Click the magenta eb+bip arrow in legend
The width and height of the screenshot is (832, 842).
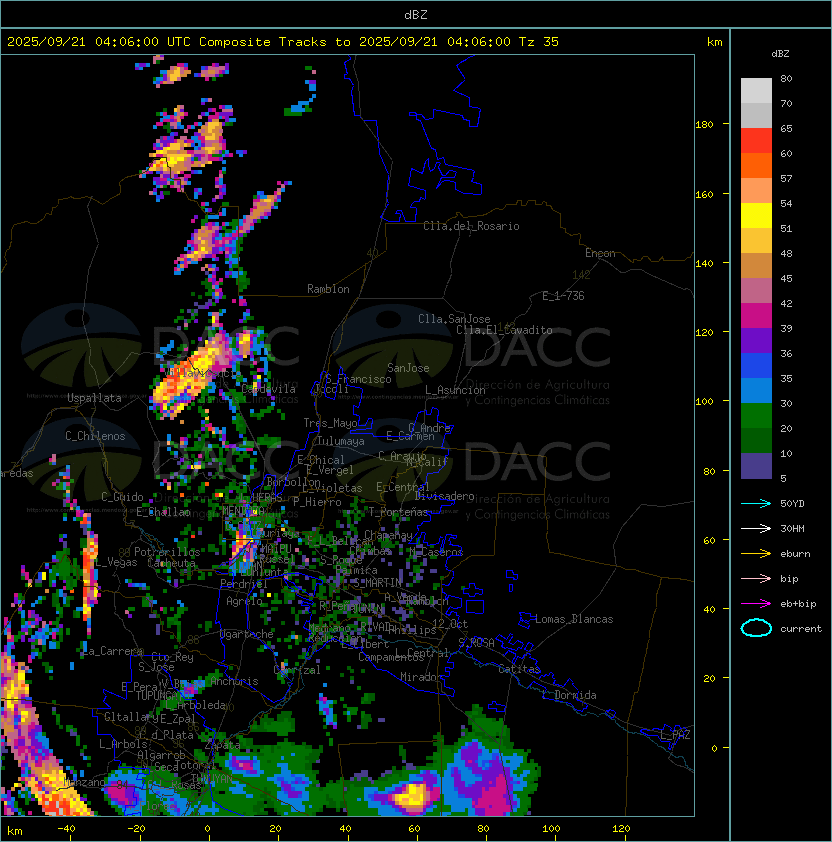tap(756, 604)
